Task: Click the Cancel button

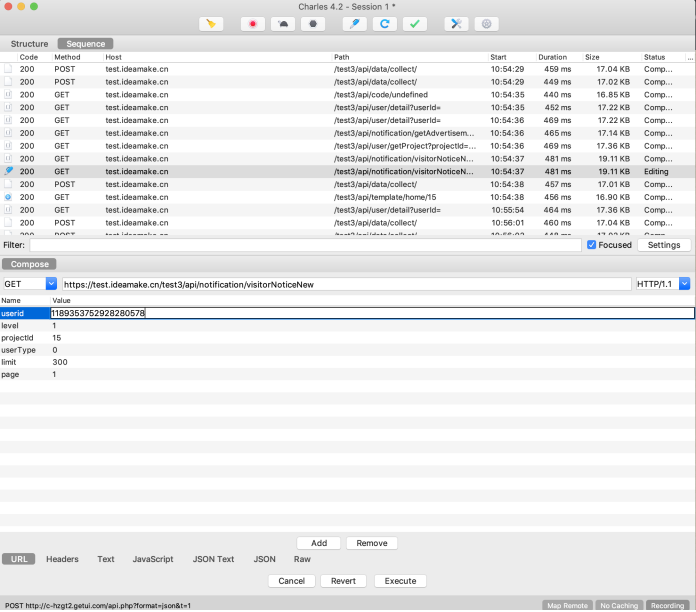Action: tap(292, 581)
